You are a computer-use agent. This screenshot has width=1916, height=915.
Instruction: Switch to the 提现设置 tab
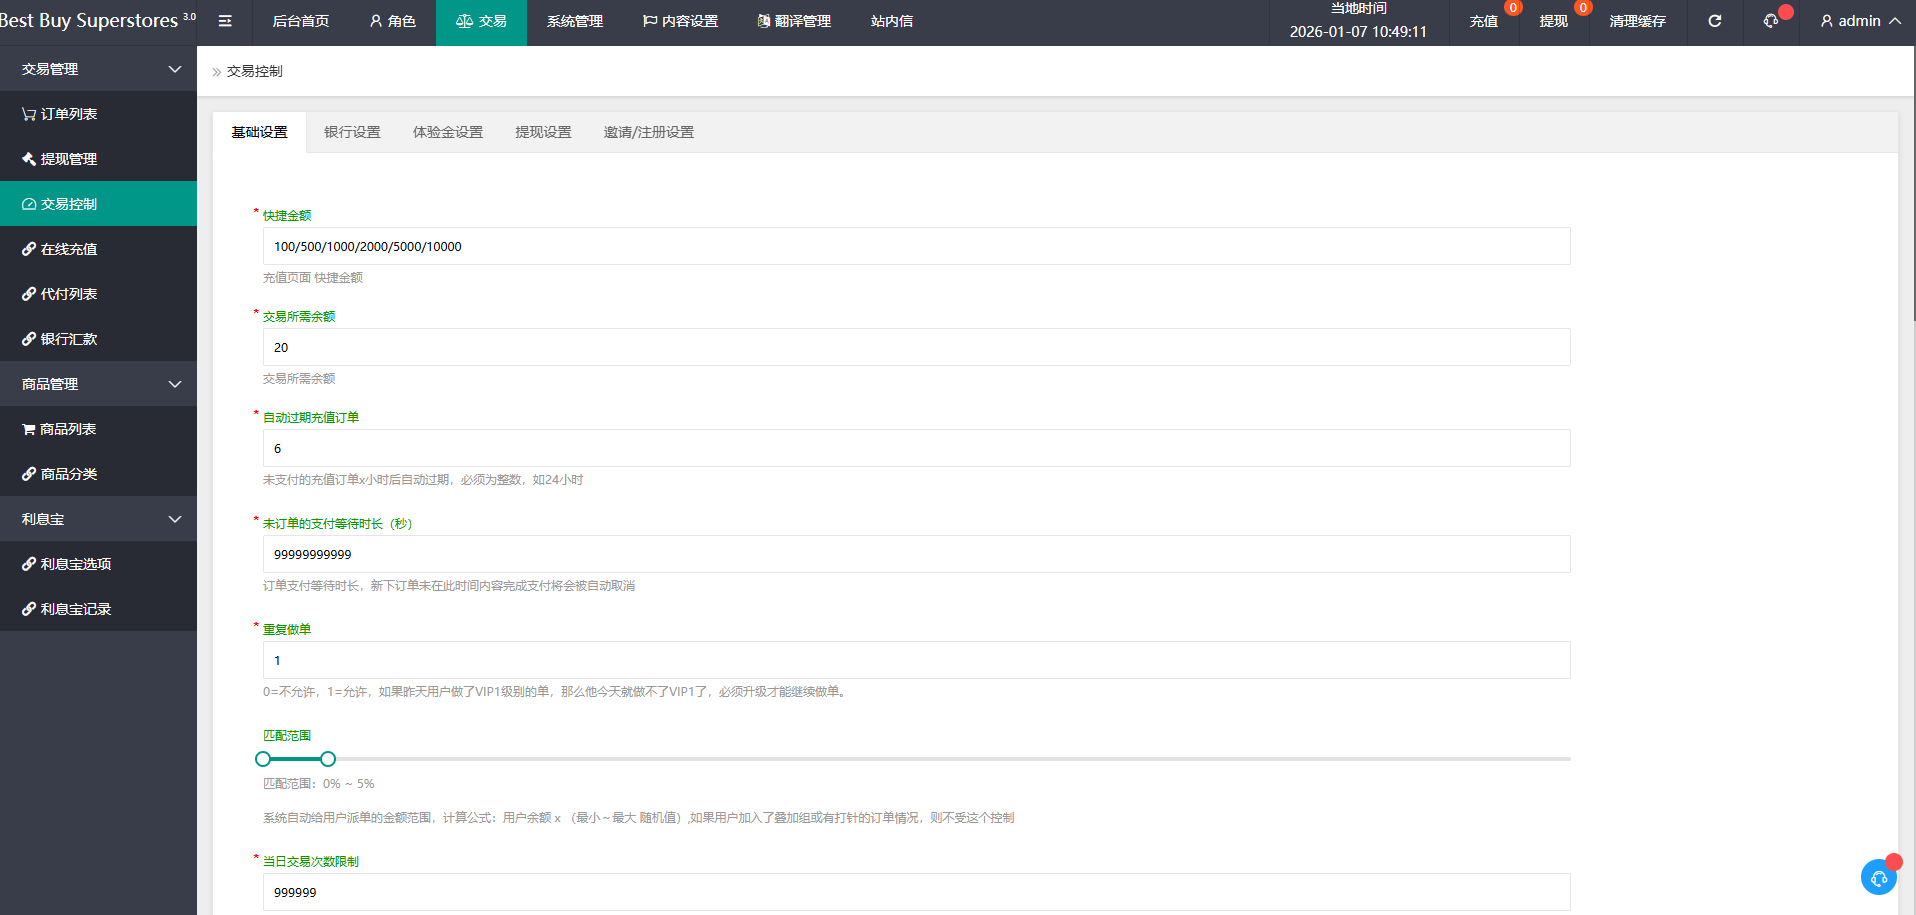(x=543, y=132)
